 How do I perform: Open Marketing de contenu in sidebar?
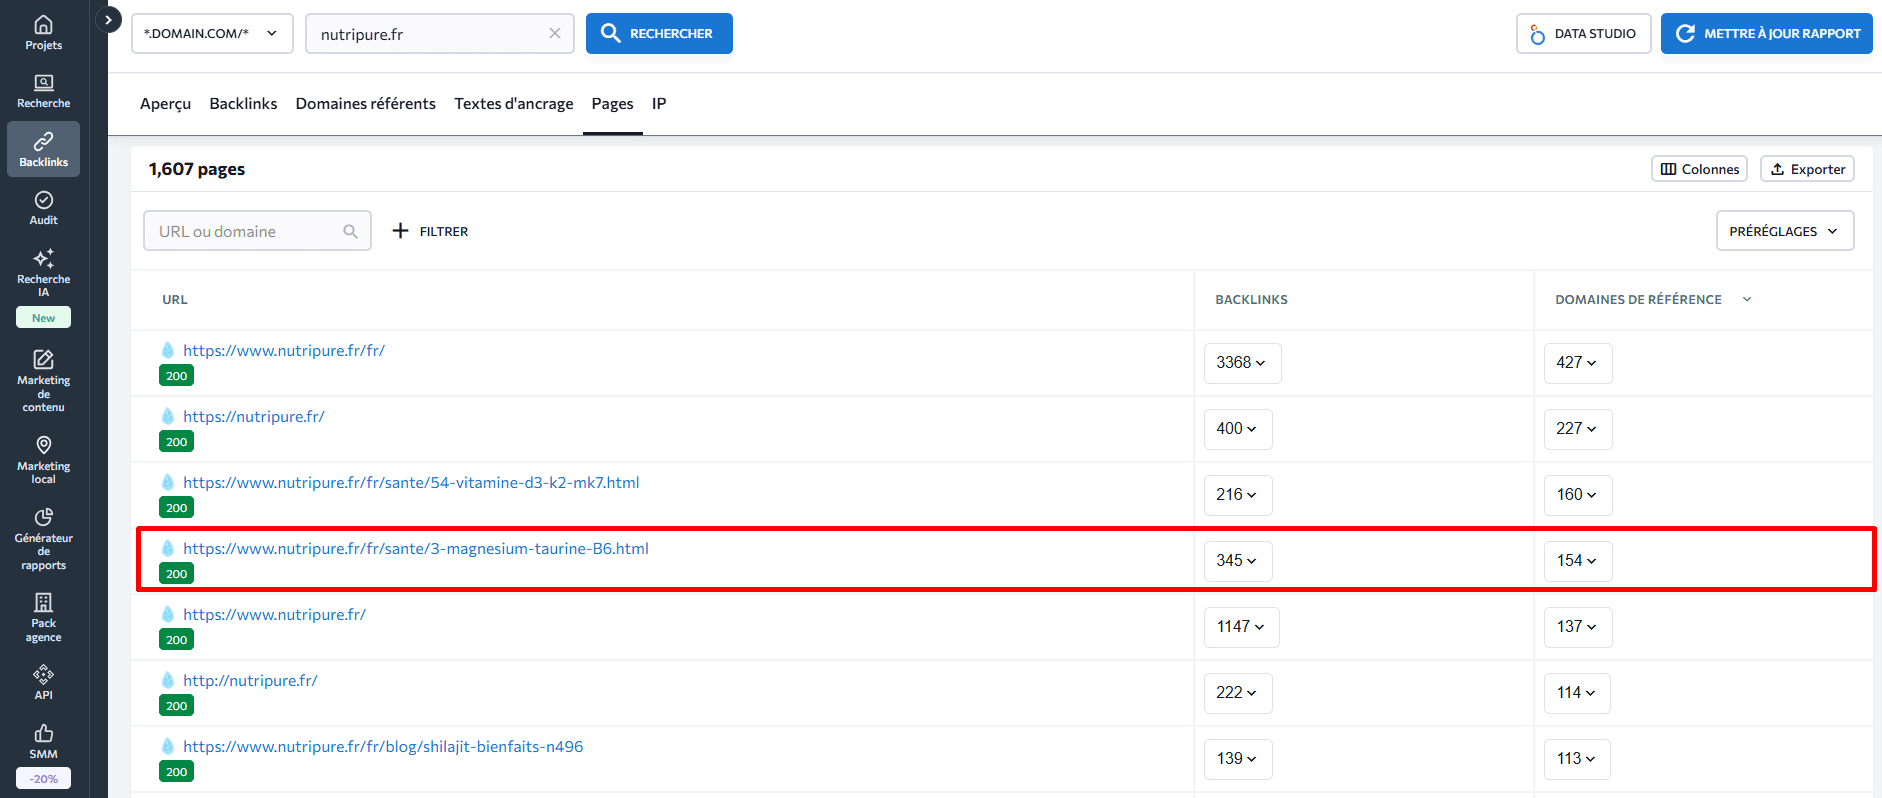coord(43,380)
